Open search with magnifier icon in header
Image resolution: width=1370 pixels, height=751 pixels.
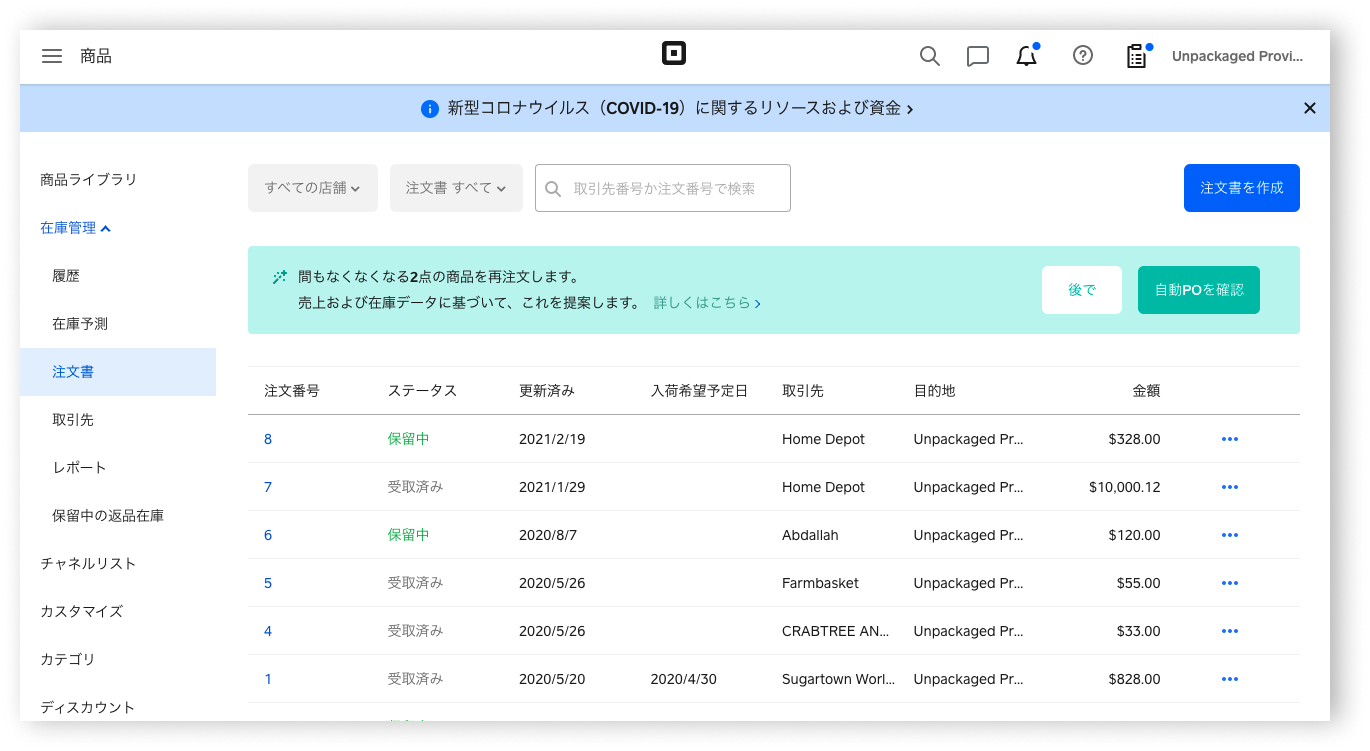tap(930, 56)
